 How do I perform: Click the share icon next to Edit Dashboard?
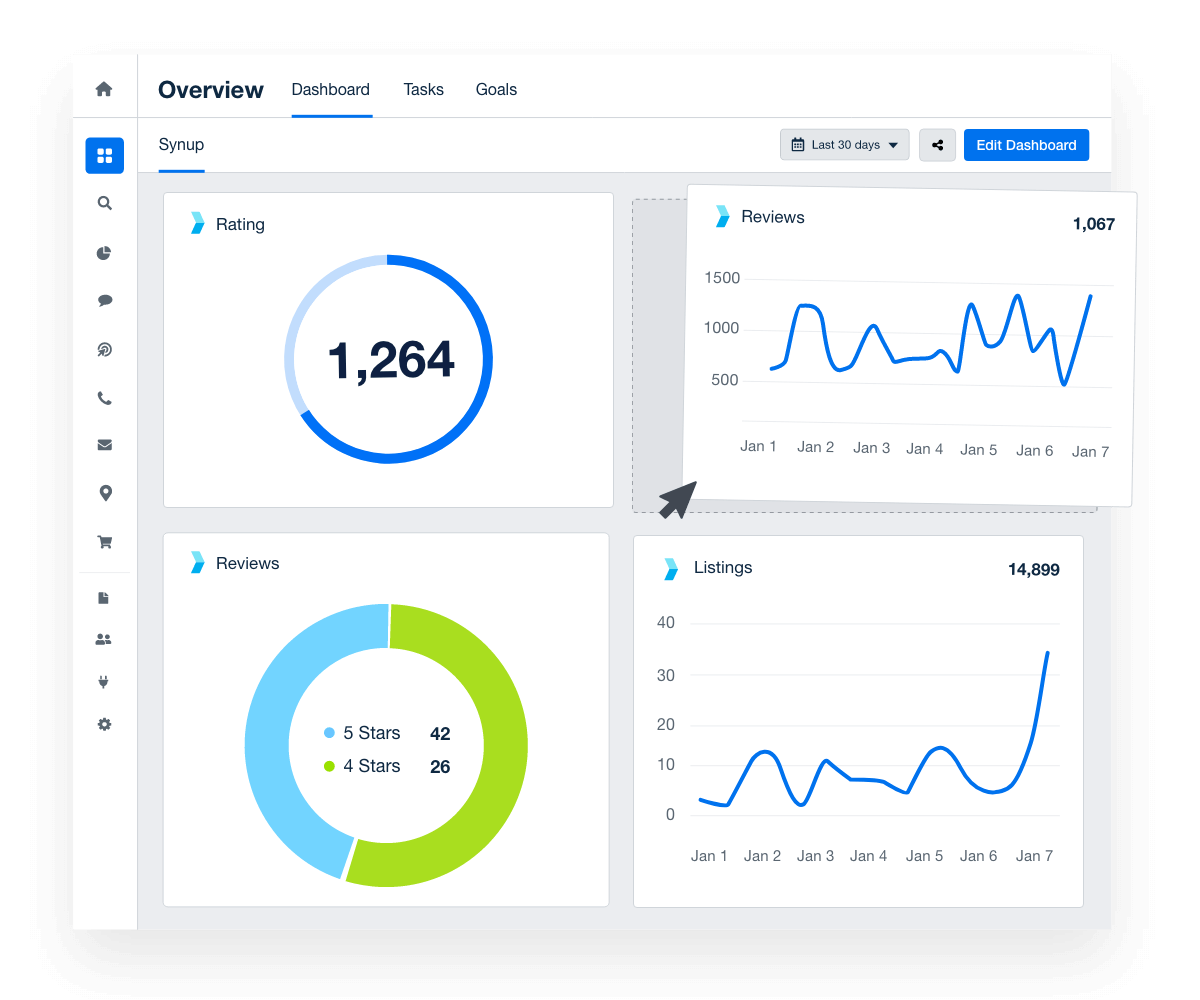click(937, 144)
